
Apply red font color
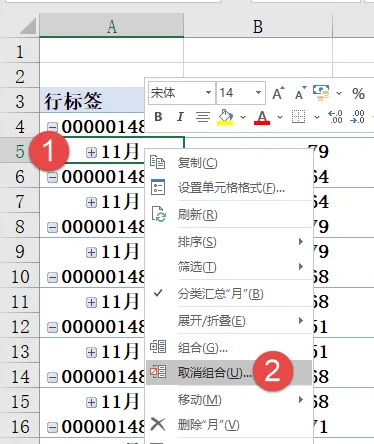(262, 117)
